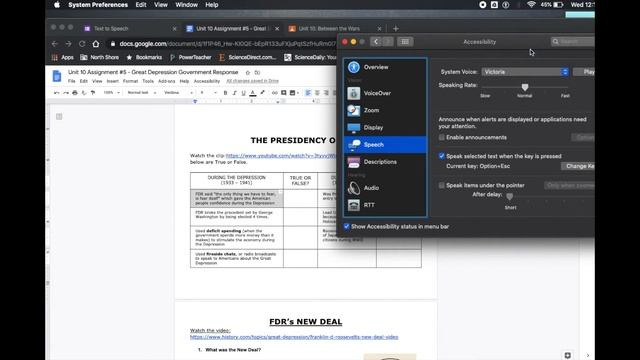Open the Zoom accessibility settings
This screenshot has height=360, width=640.
point(385,110)
